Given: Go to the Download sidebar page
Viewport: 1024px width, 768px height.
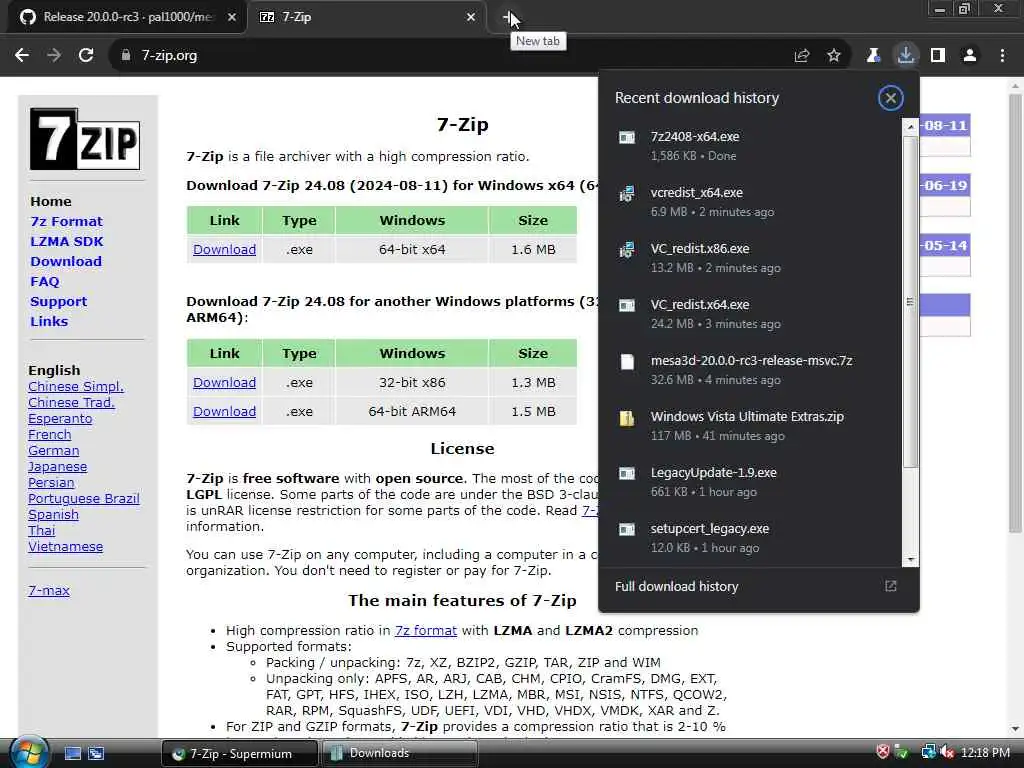Looking at the screenshot, I should coord(66,261).
